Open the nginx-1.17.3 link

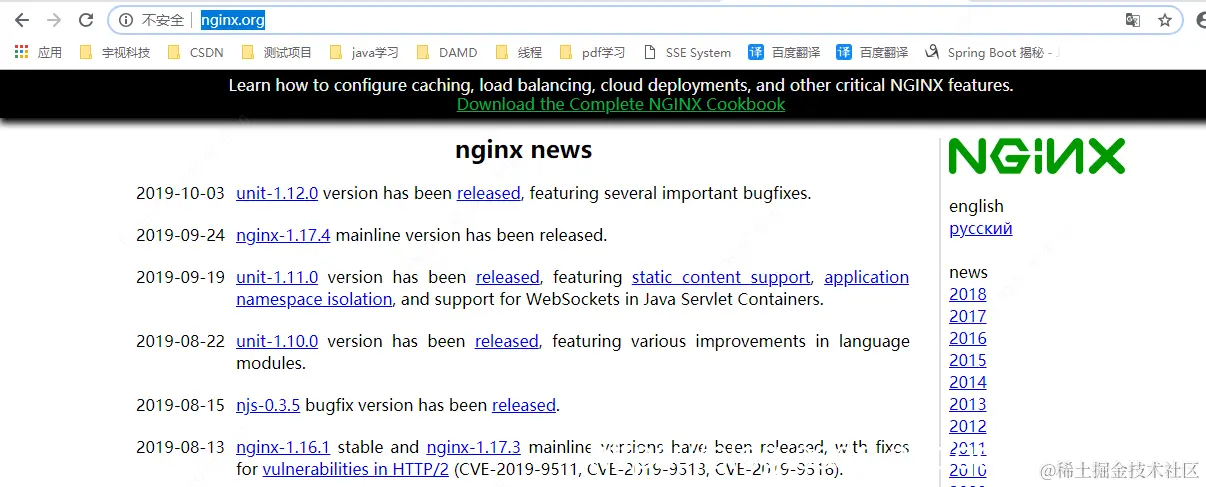click(474, 447)
